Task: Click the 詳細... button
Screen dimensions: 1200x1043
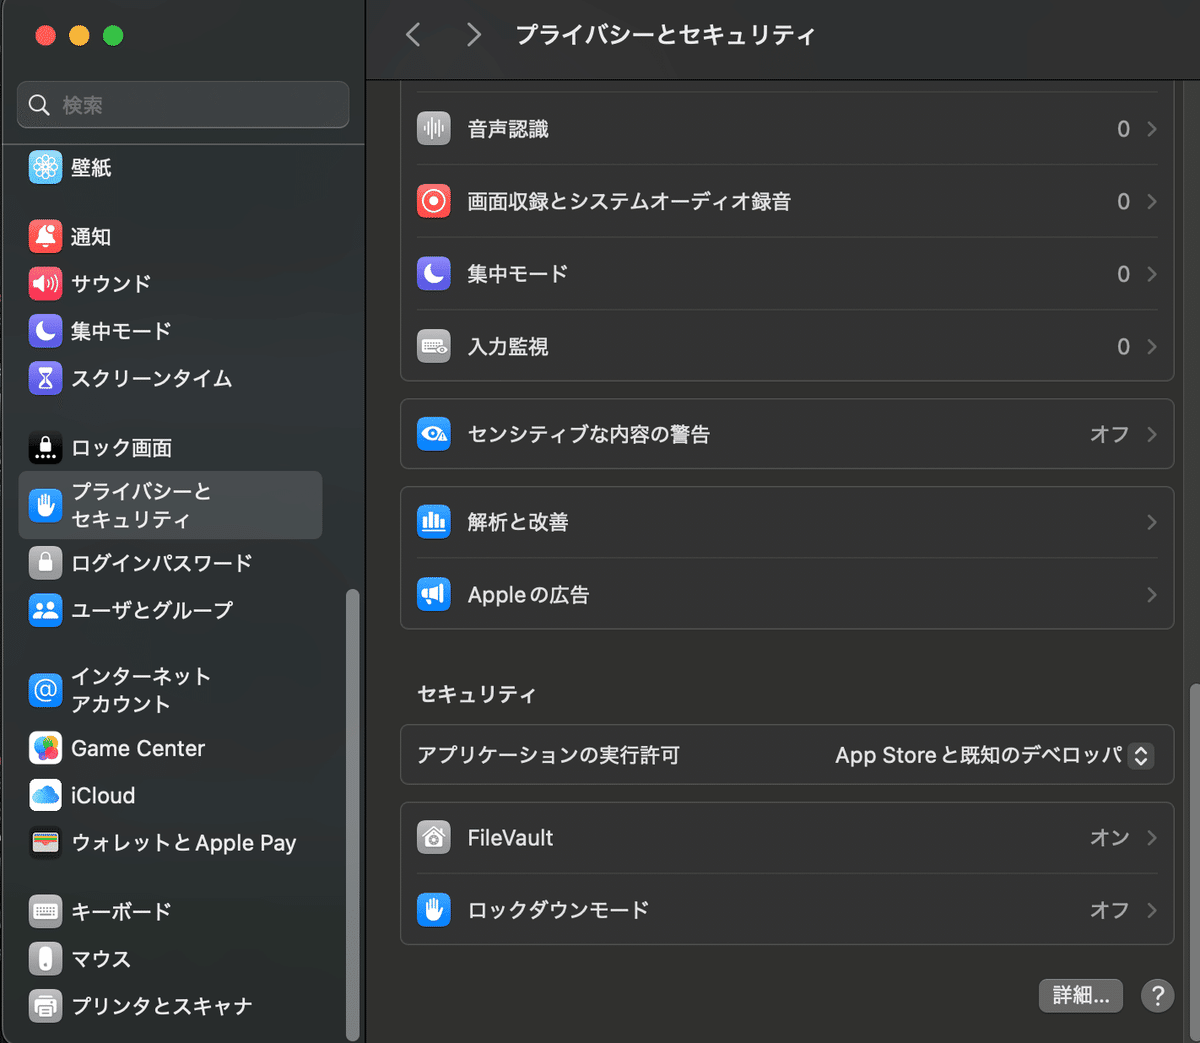Action: click(x=1080, y=996)
